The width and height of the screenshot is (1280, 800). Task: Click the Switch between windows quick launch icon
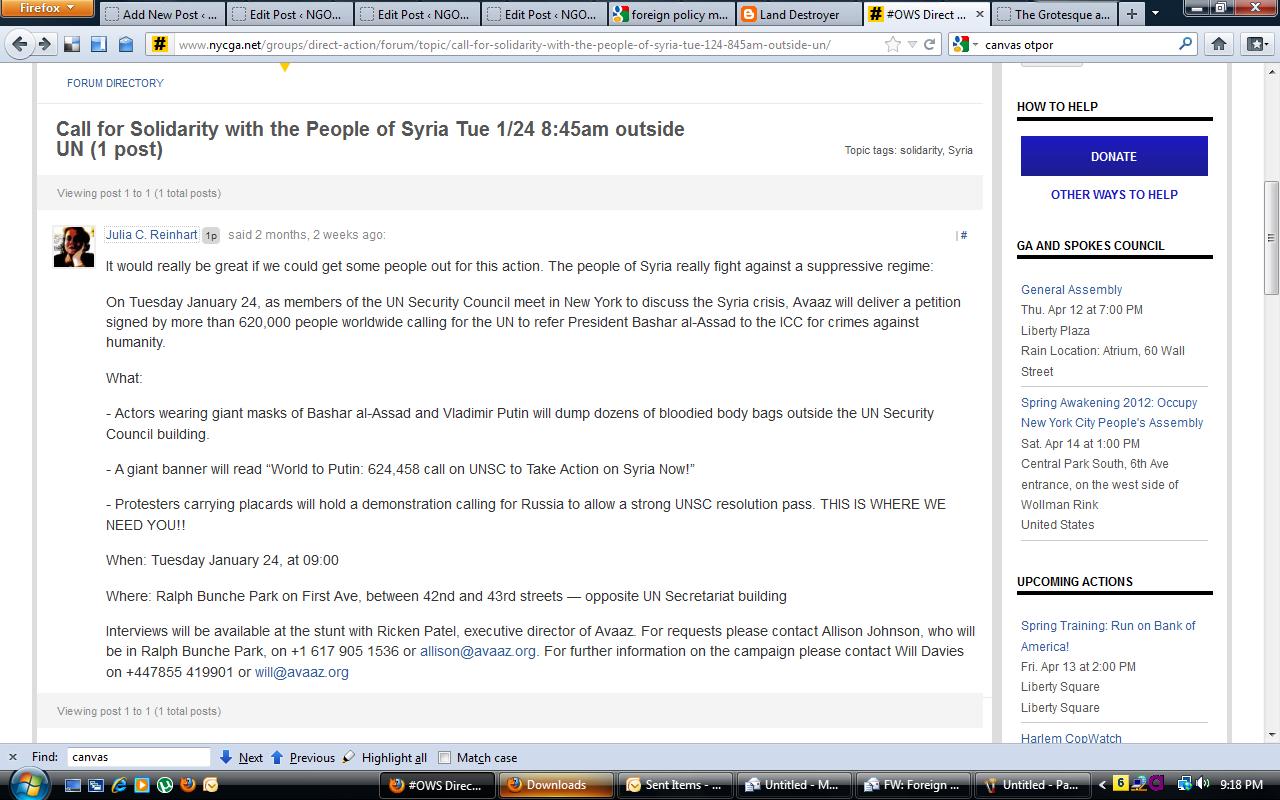pyautogui.click(x=96, y=785)
